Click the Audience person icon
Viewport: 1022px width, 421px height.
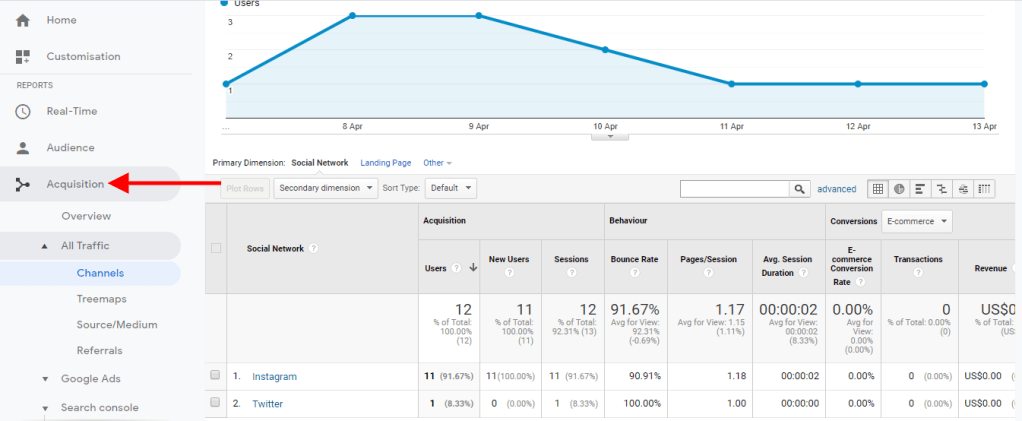pyautogui.click(x=23, y=148)
